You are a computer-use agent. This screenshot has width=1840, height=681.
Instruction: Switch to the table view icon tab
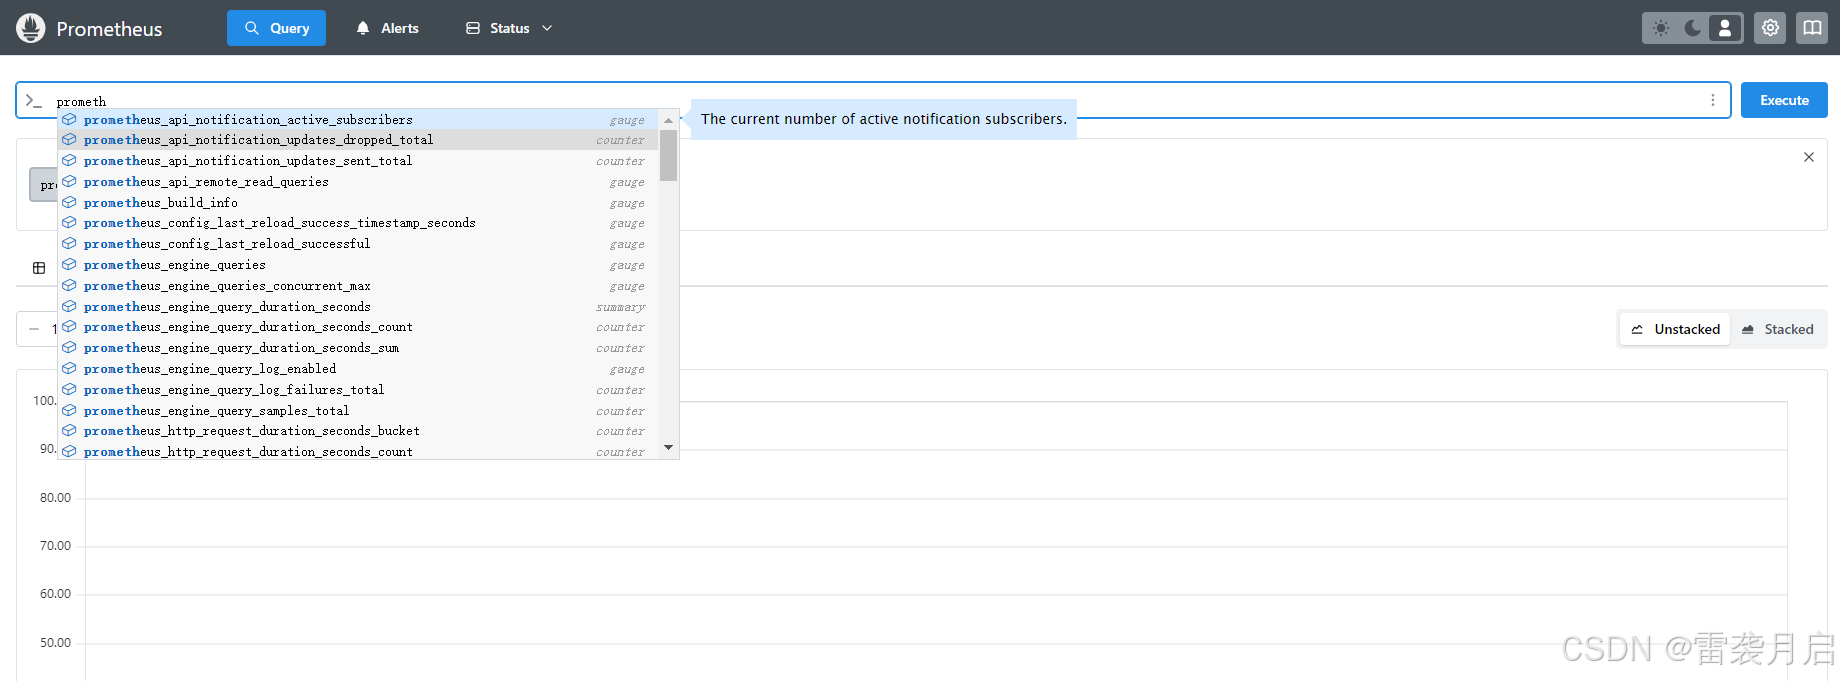tap(39, 268)
